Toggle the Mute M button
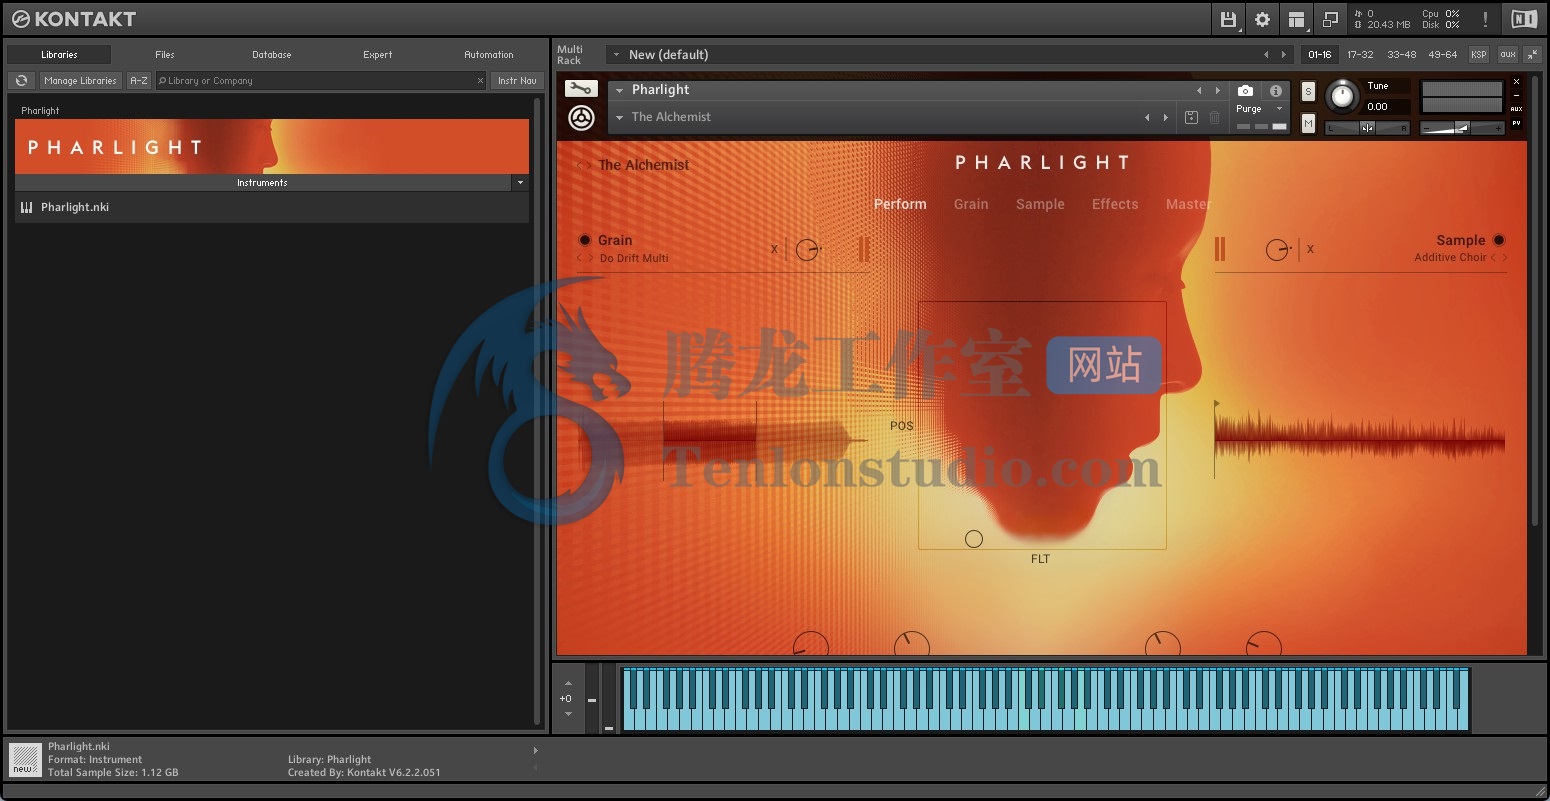This screenshot has height=801, width=1550. [x=1308, y=123]
